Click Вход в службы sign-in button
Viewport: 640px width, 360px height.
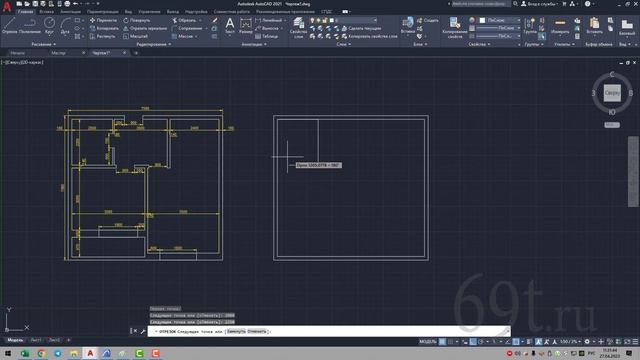(x=539, y=4)
